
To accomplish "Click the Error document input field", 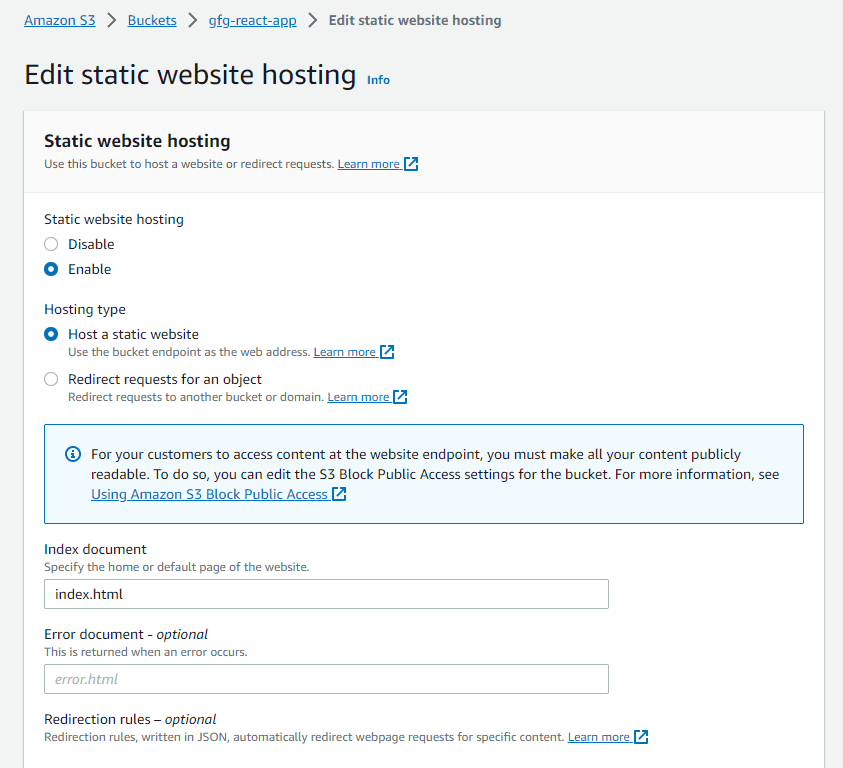I will [326, 679].
